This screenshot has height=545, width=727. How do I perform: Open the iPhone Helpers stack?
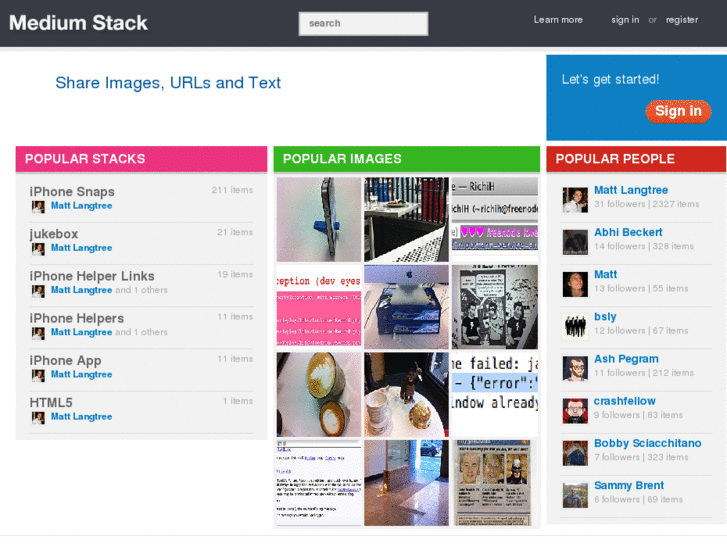point(77,318)
